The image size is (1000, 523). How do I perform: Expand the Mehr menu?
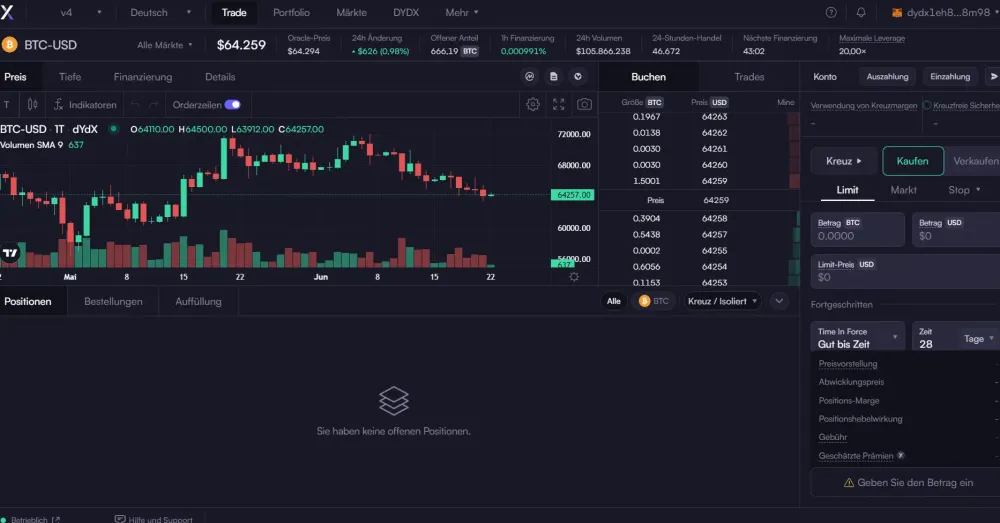pos(462,12)
